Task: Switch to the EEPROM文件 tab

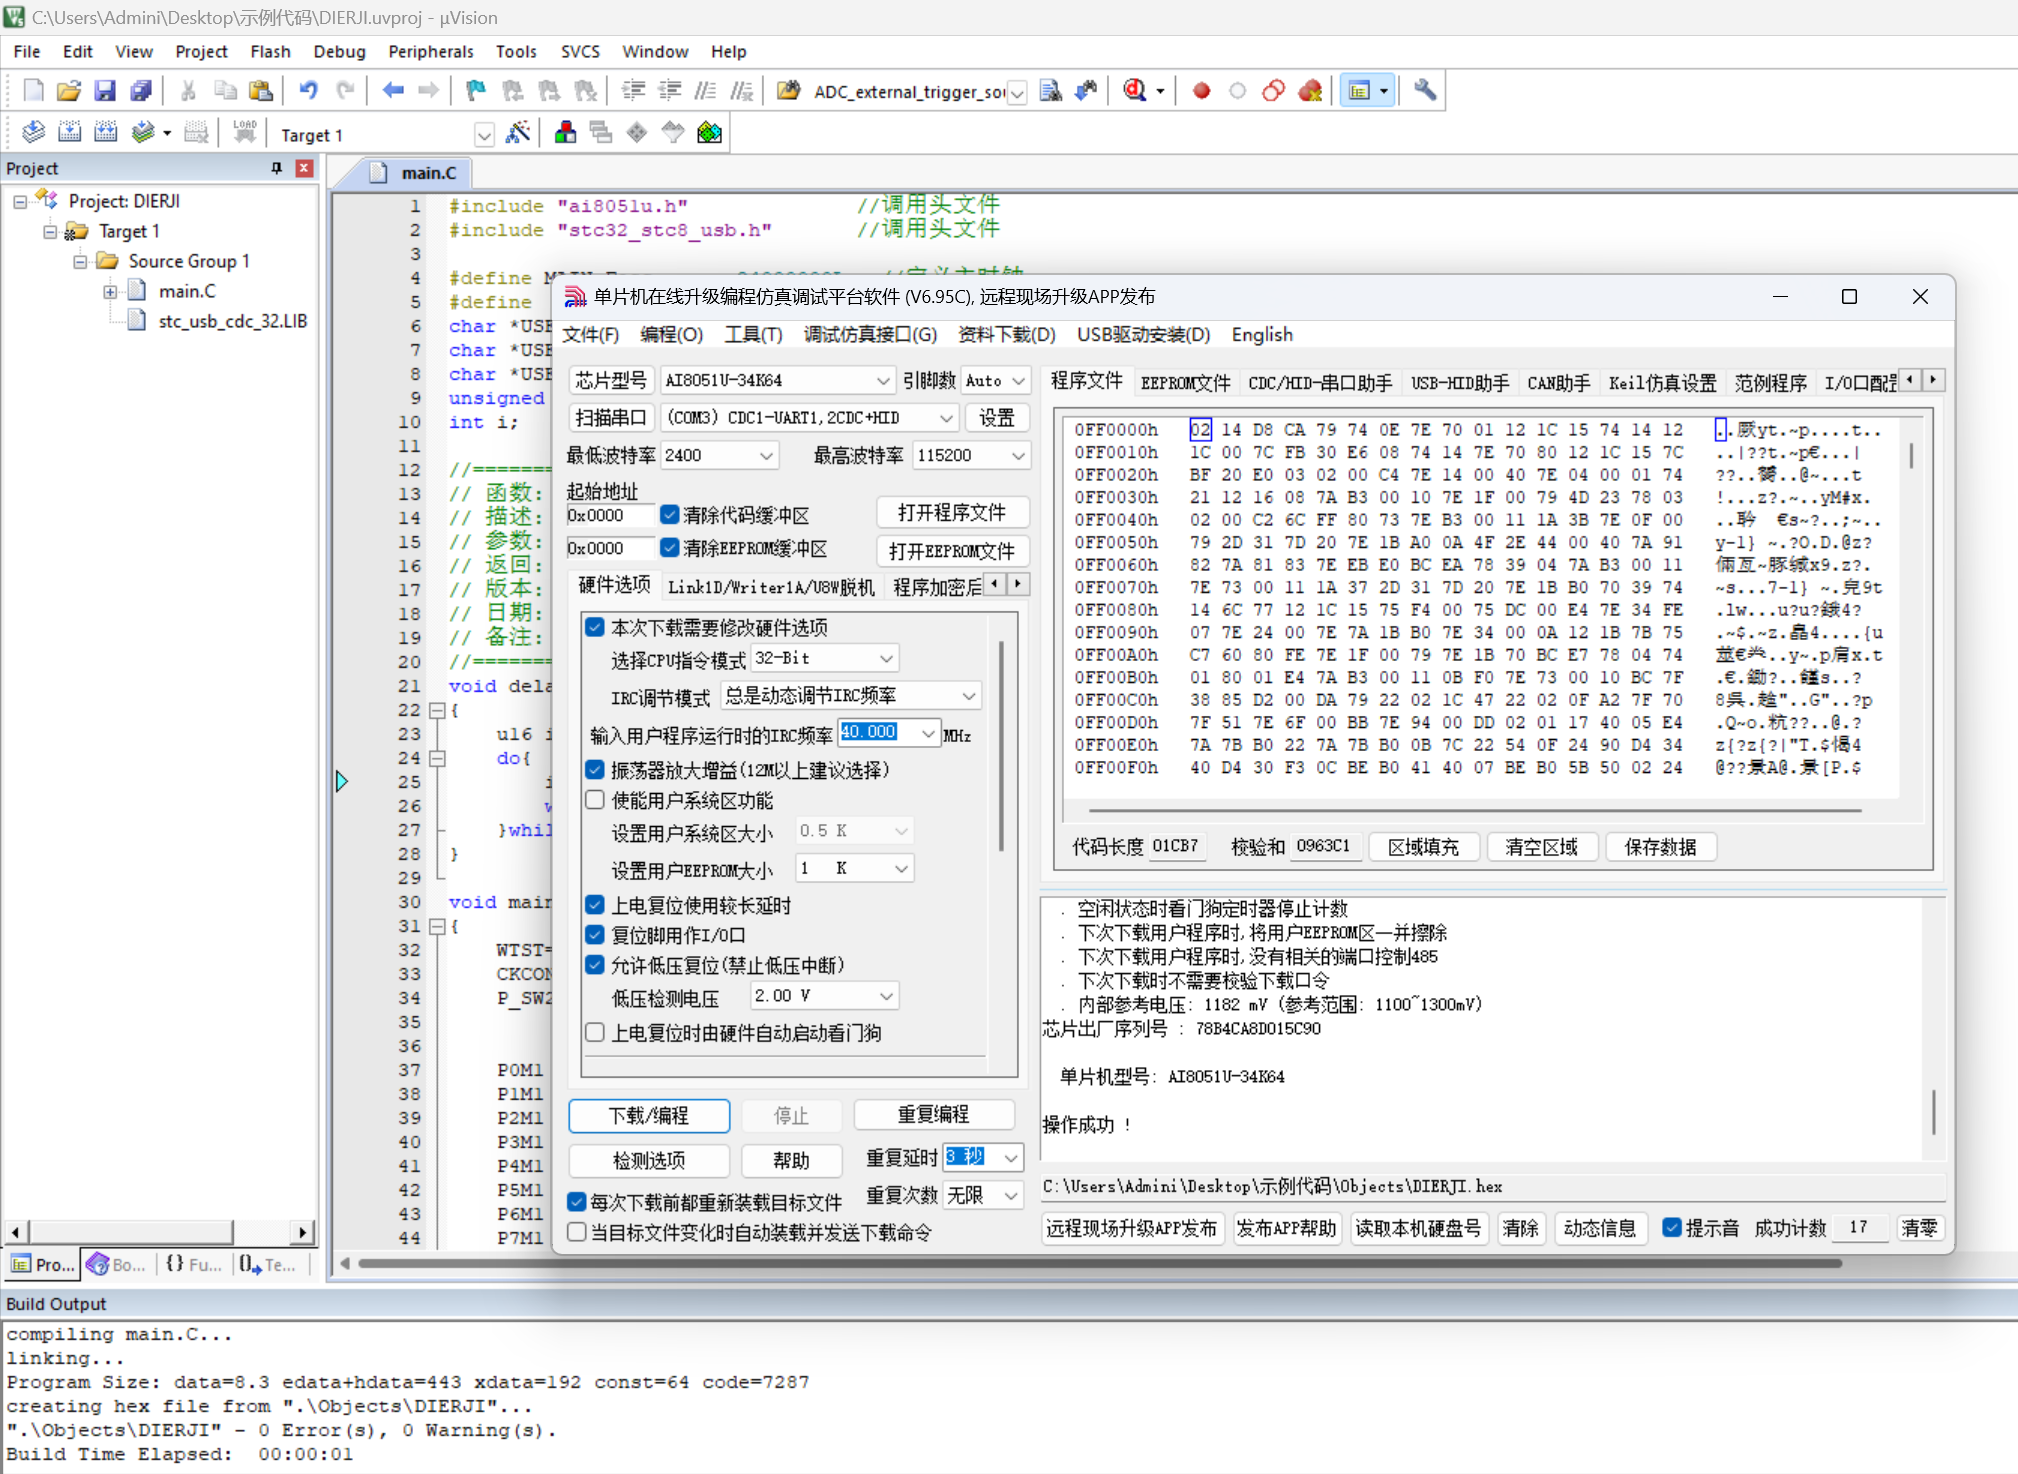Action: tap(1185, 383)
